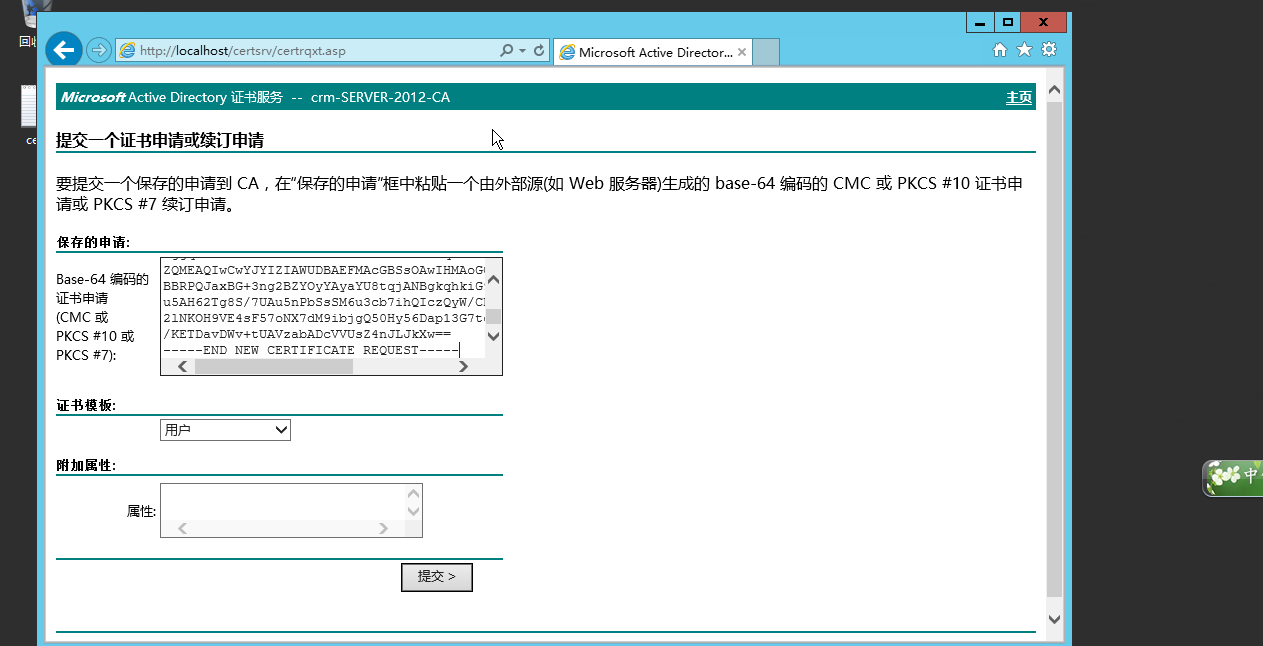Image resolution: width=1263 pixels, height=646 pixels.
Task: Click the request textarea scroll-down arrow
Action: [493, 336]
